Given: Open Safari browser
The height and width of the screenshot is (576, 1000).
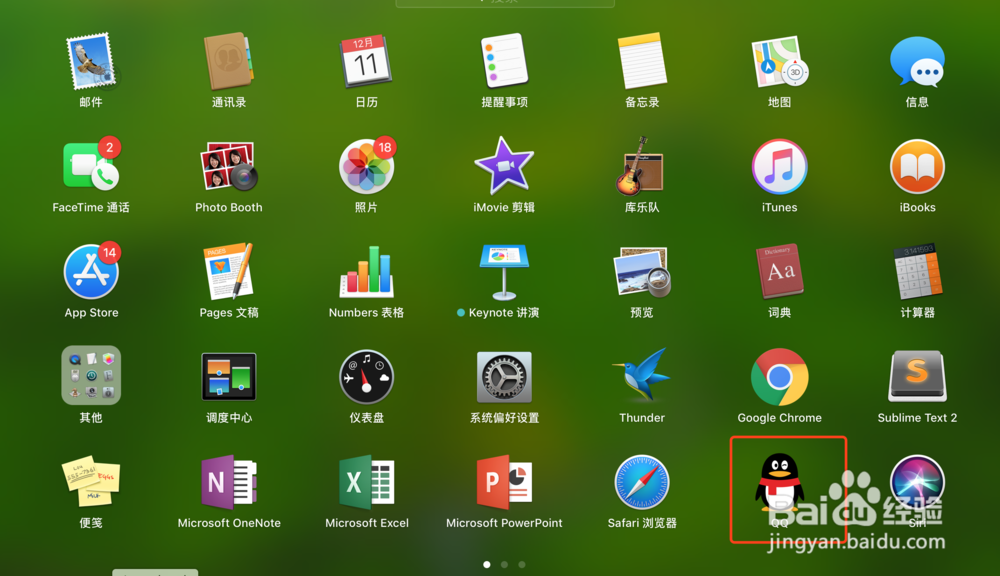Looking at the screenshot, I should tap(641, 487).
